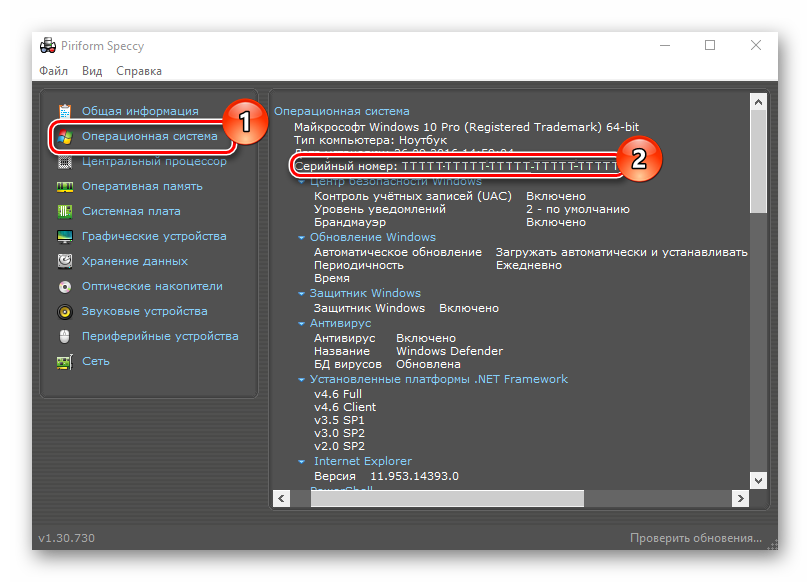The image size is (810, 582).
Task: Open Графические устройства section
Action: 154,236
